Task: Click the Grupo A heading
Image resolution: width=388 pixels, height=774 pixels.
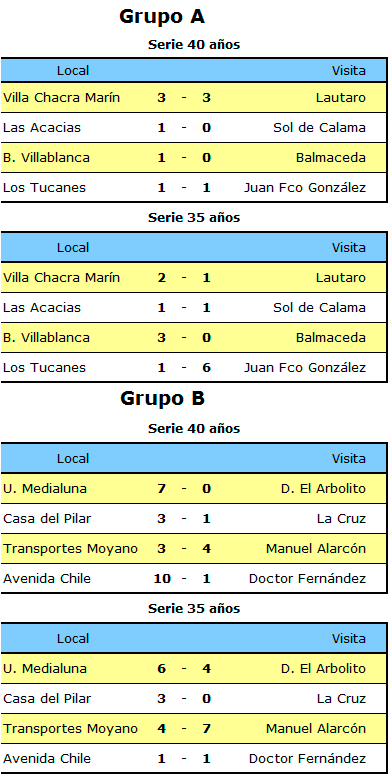Action: (x=162, y=17)
